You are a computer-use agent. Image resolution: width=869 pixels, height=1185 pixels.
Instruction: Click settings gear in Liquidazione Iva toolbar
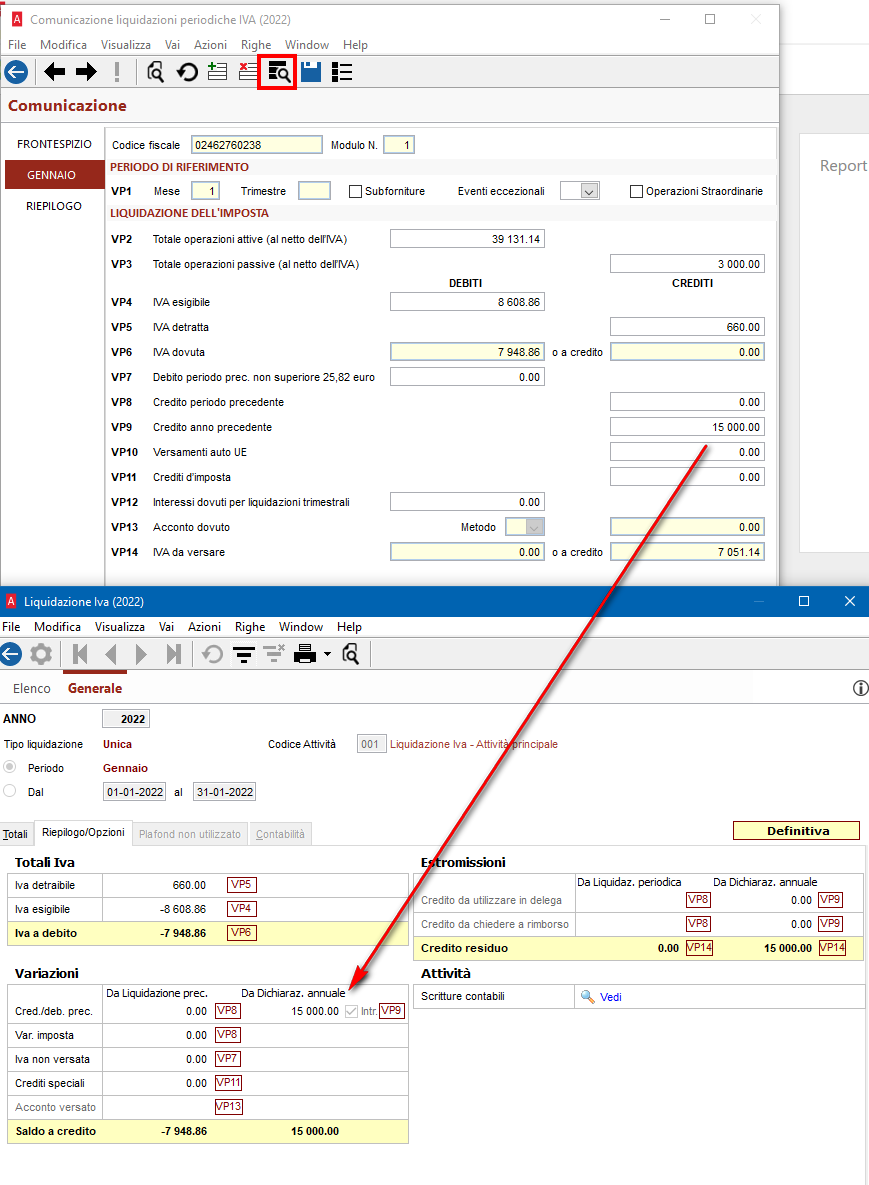click(41, 654)
